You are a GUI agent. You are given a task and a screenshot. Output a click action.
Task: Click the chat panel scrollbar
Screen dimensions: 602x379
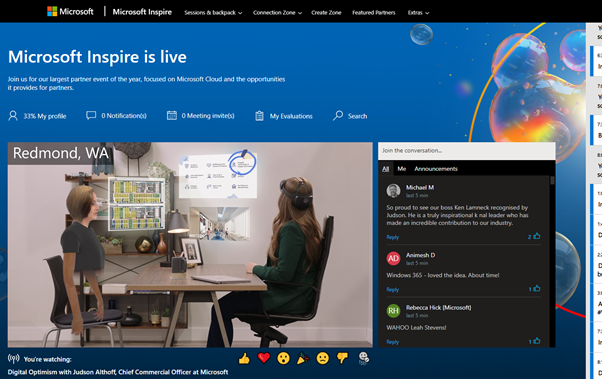point(552,261)
